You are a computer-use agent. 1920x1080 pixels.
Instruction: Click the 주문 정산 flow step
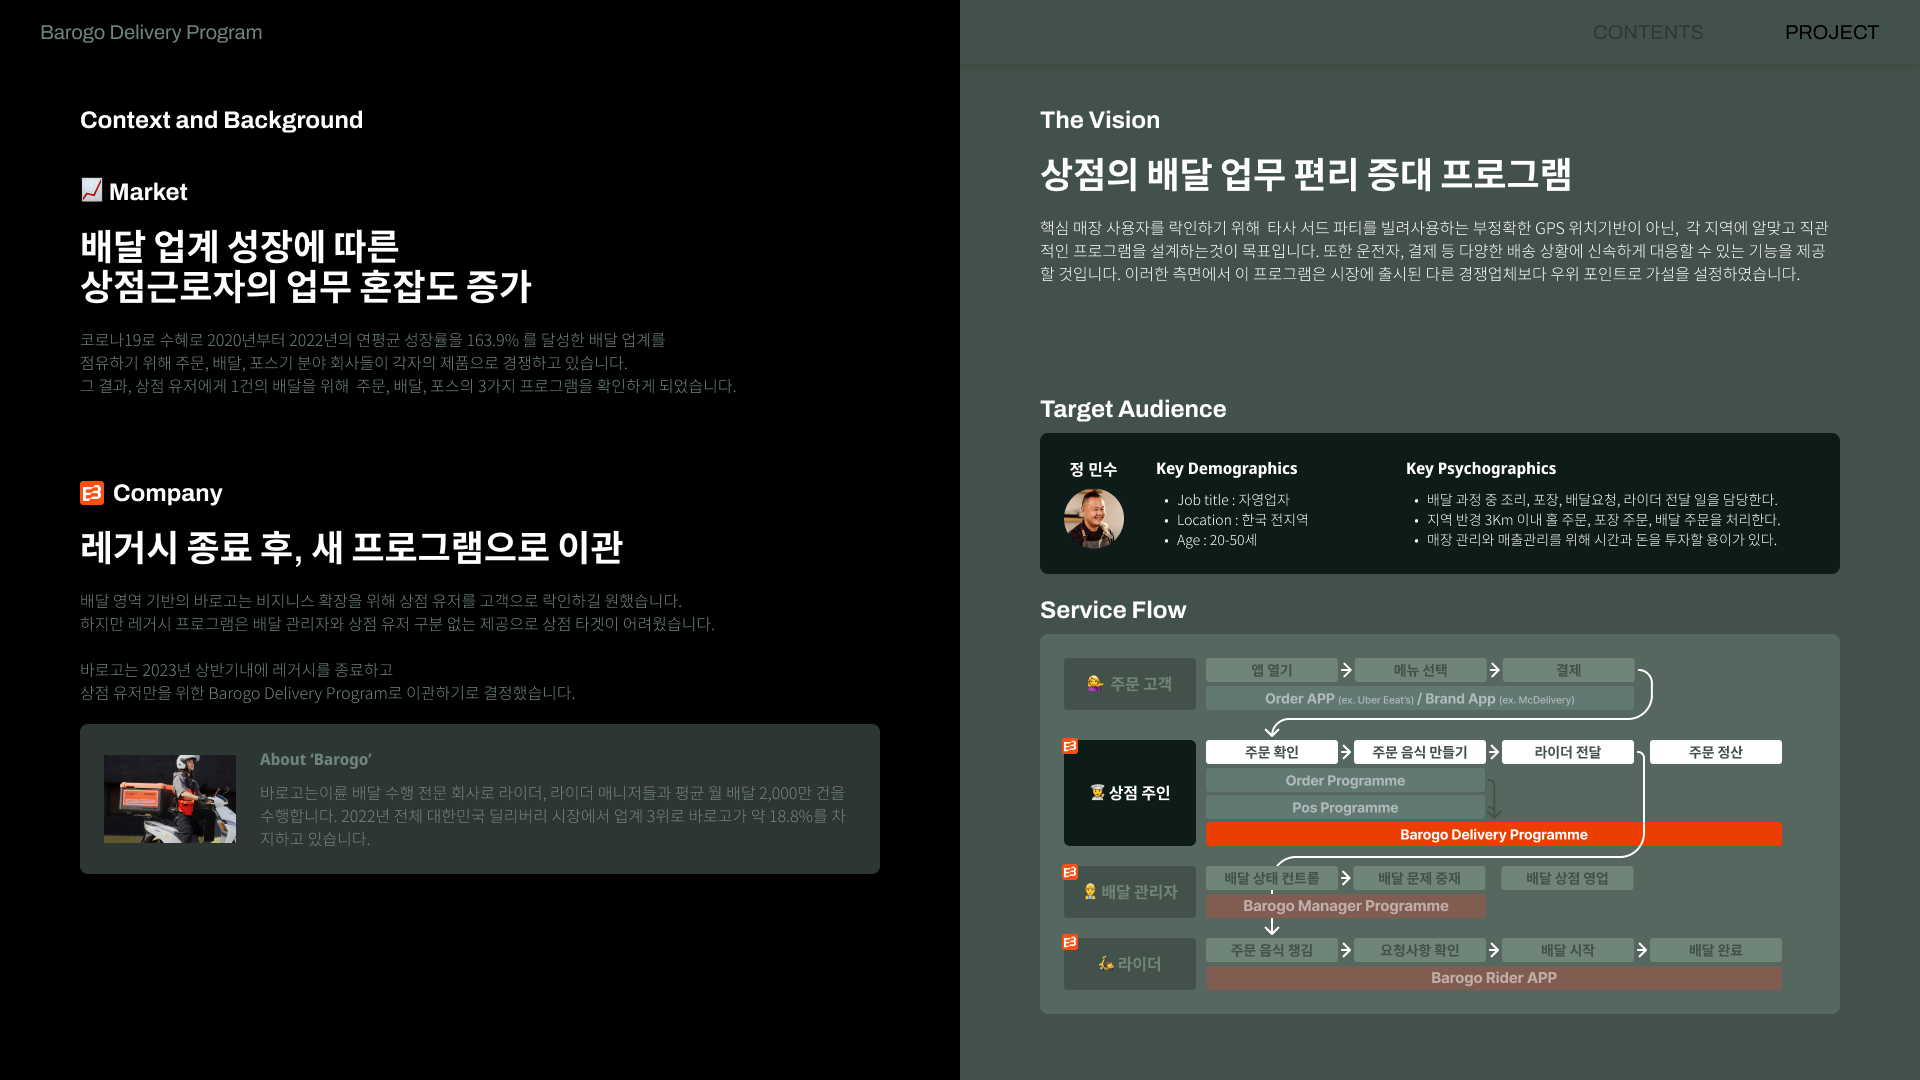(1716, 752)
